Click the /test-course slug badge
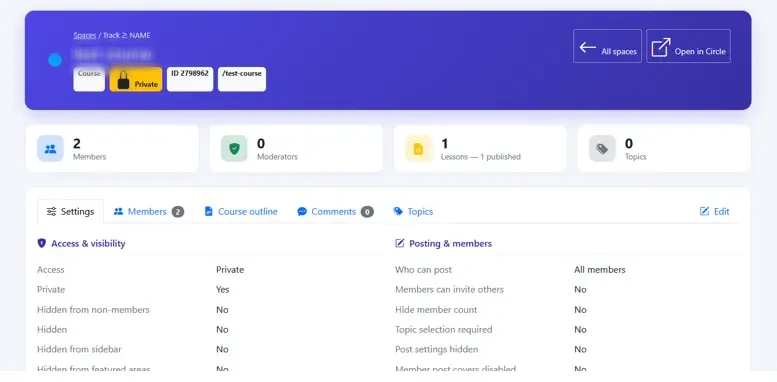This screenshot has height=382, width=777. pos(242,79)
